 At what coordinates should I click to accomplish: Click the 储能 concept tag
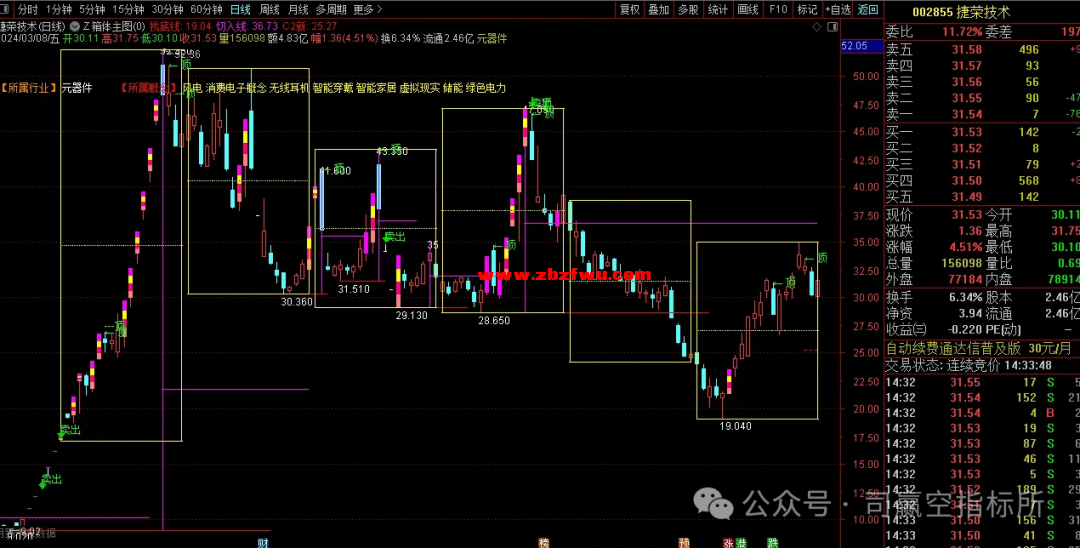452,88
